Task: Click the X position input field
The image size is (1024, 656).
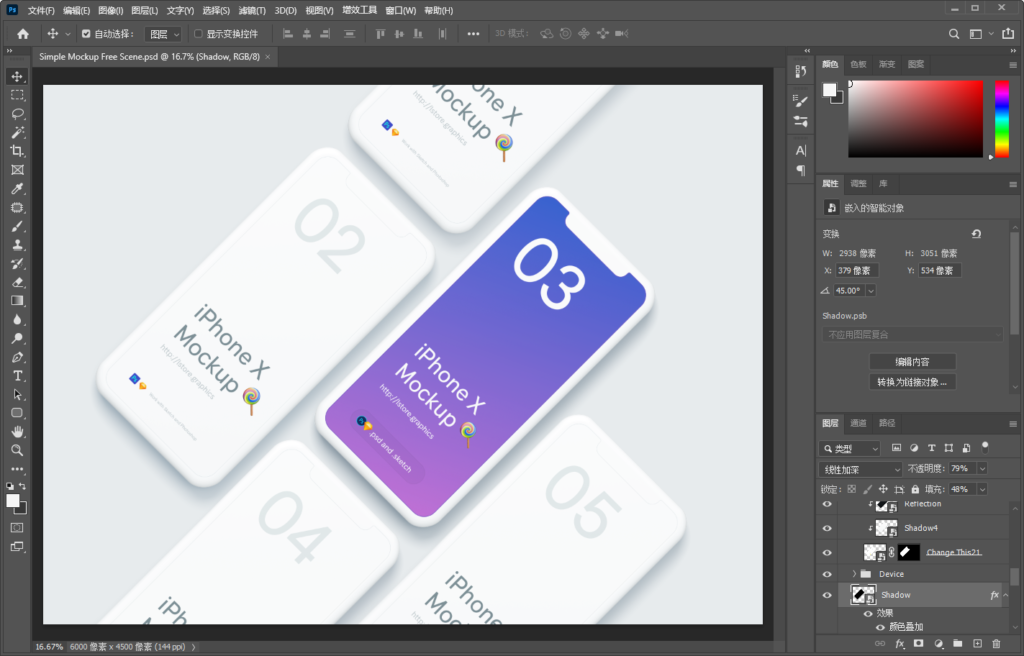Action: (x=857, y=271)
